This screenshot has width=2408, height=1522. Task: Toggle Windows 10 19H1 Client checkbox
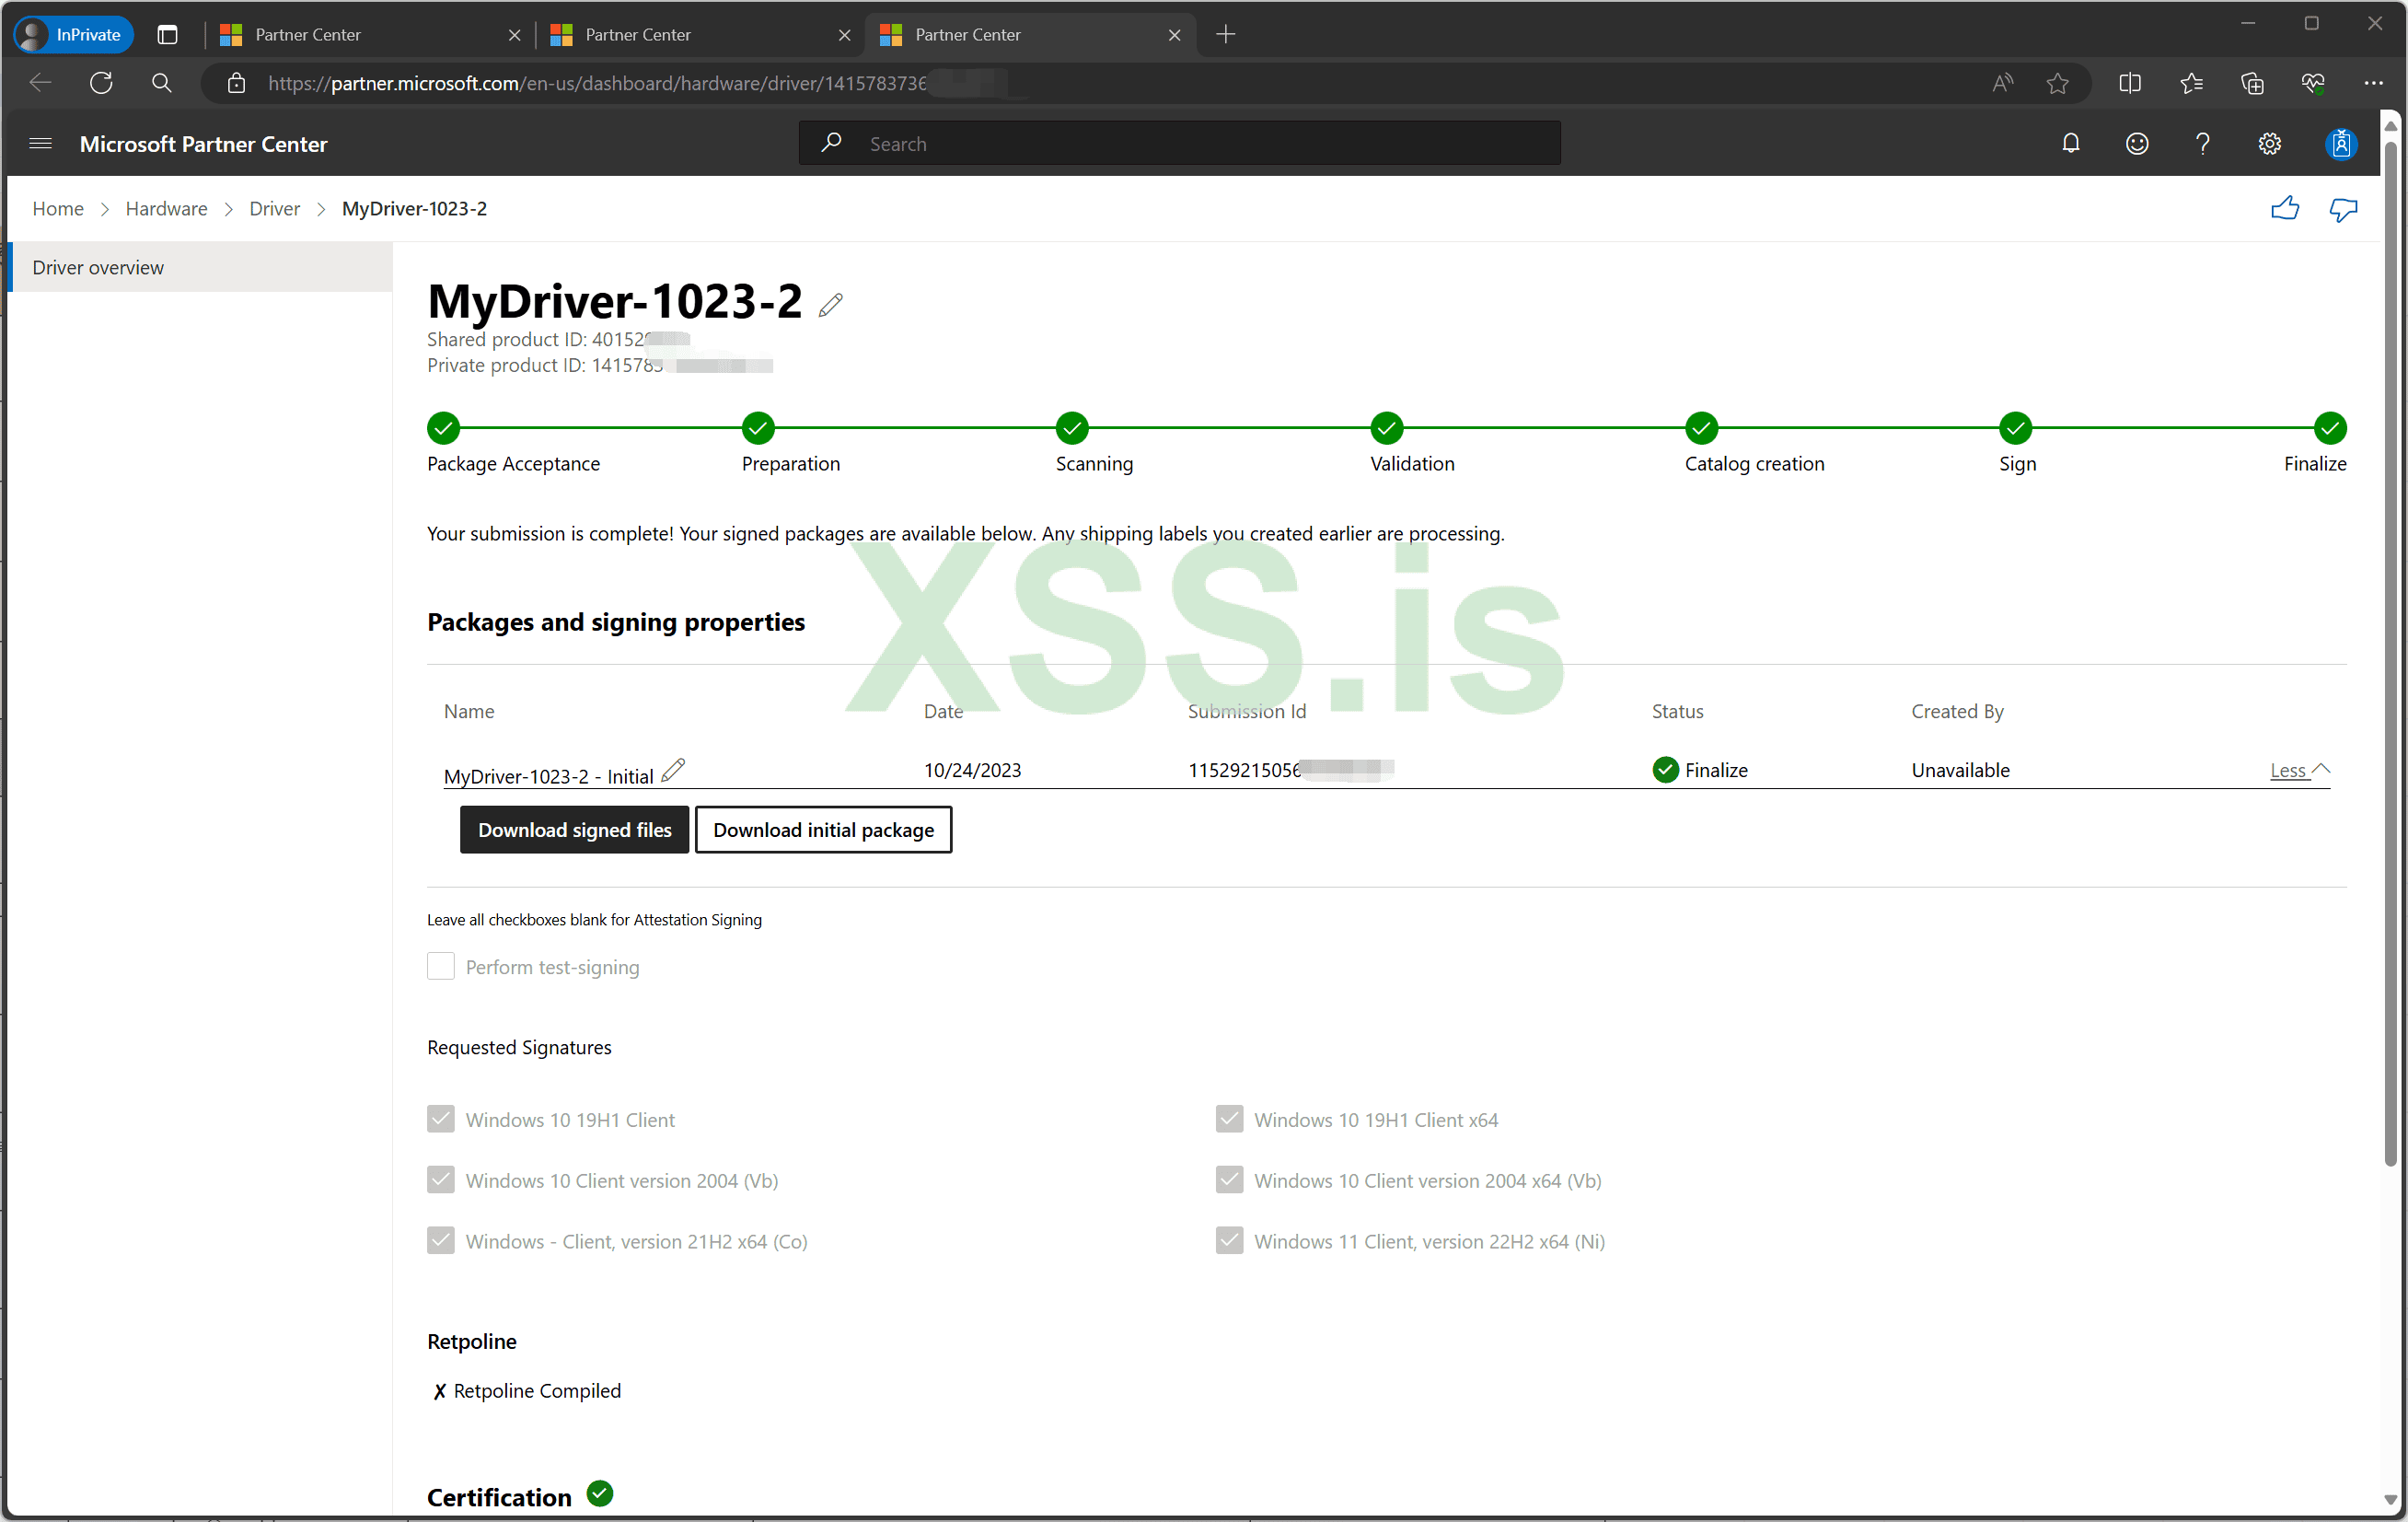[x=441, y=1119]
